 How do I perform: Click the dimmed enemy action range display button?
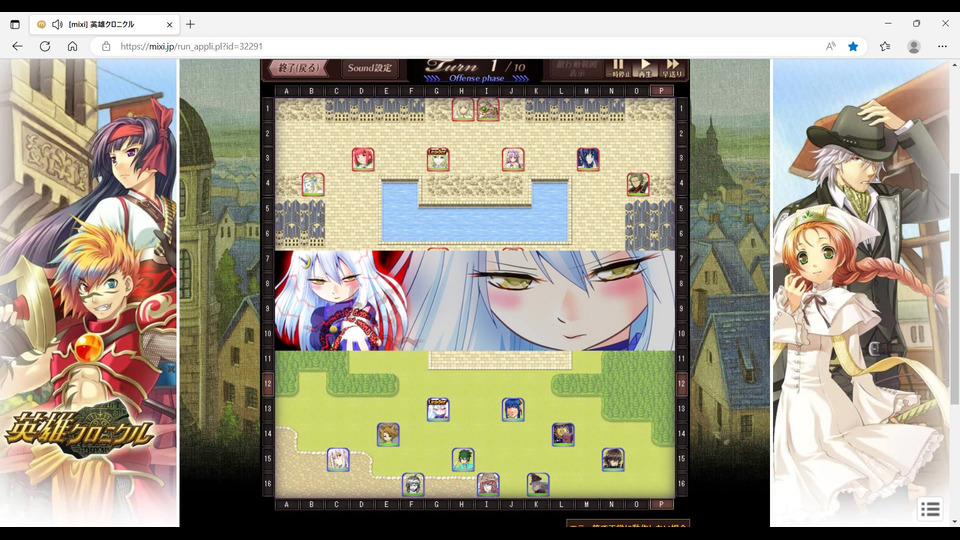click(x=577, y=68)
